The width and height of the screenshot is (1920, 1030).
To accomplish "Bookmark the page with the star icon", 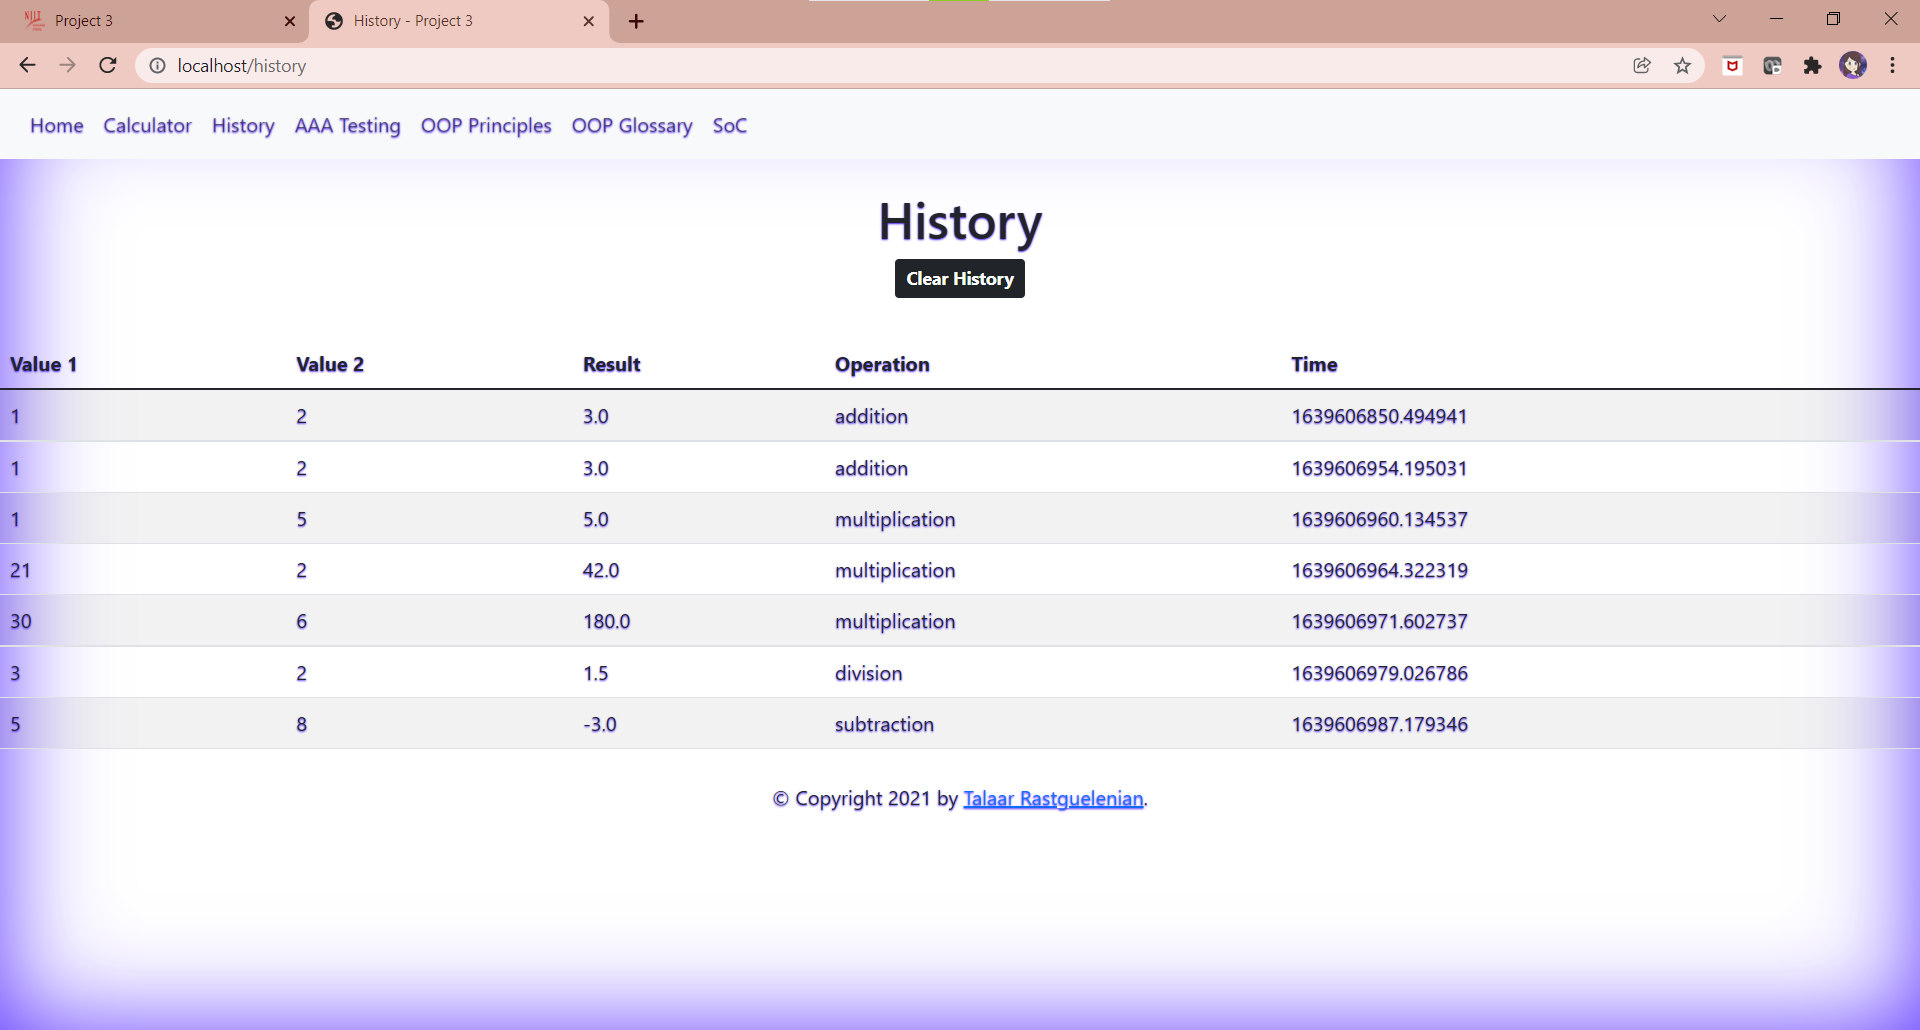I will coord(1683,65).
